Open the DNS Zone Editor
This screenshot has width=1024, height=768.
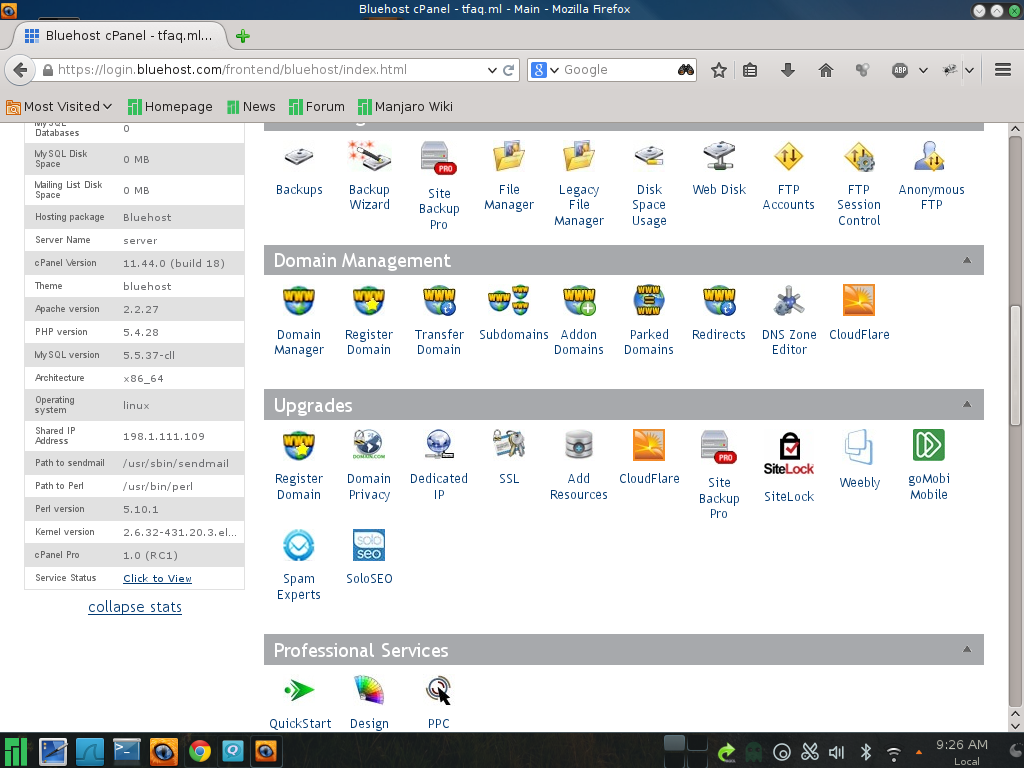click(789, 301)
